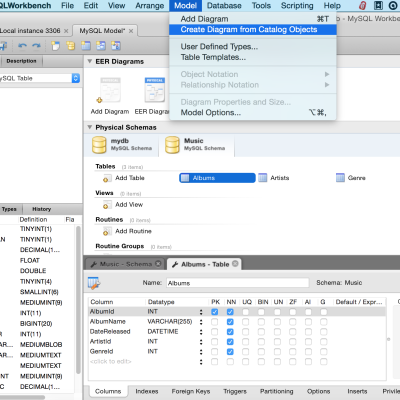Click the new view toolbar icon
The image size is (400, 400).
(101, 46)
